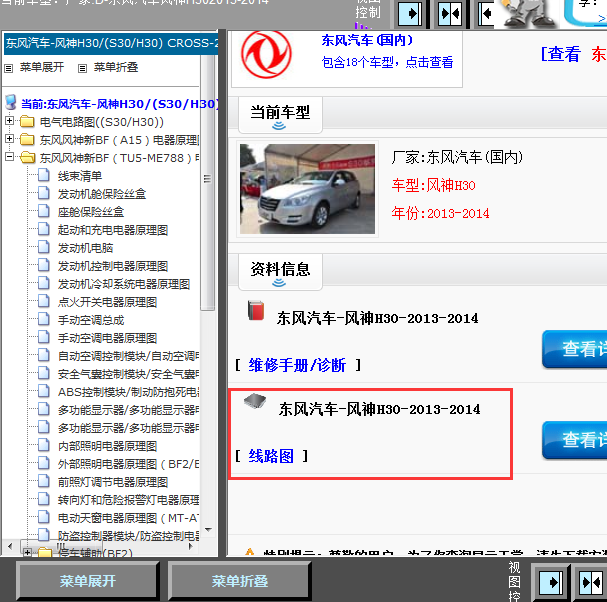Click 查看详 button beside 线路图

pyautogui.click(x=574, y=440)
